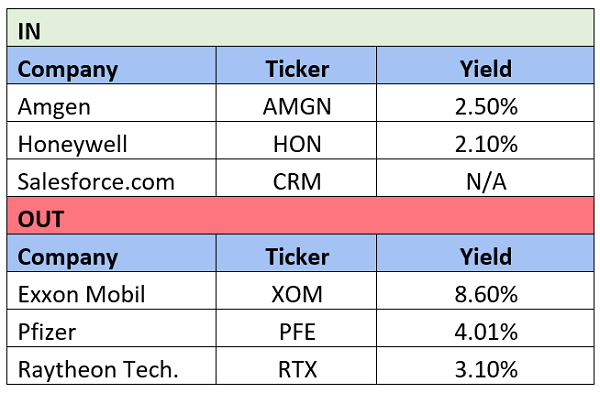This screenshot has height=393, width=600.
Task: Select the Honeywell company cell
Action: 111,140
